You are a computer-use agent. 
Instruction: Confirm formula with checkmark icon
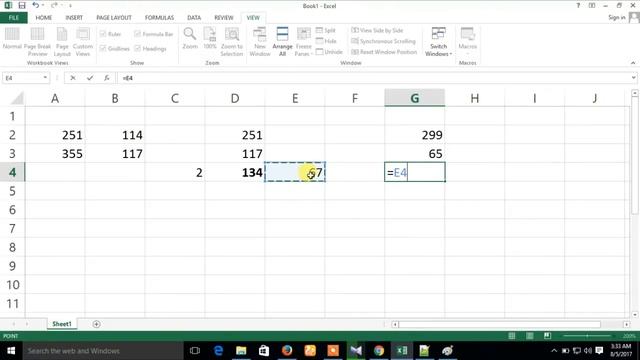(90, 78)
